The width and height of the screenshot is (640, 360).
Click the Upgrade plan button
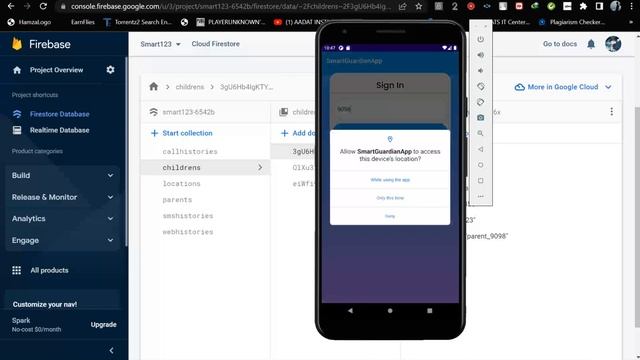pos(103,324)
